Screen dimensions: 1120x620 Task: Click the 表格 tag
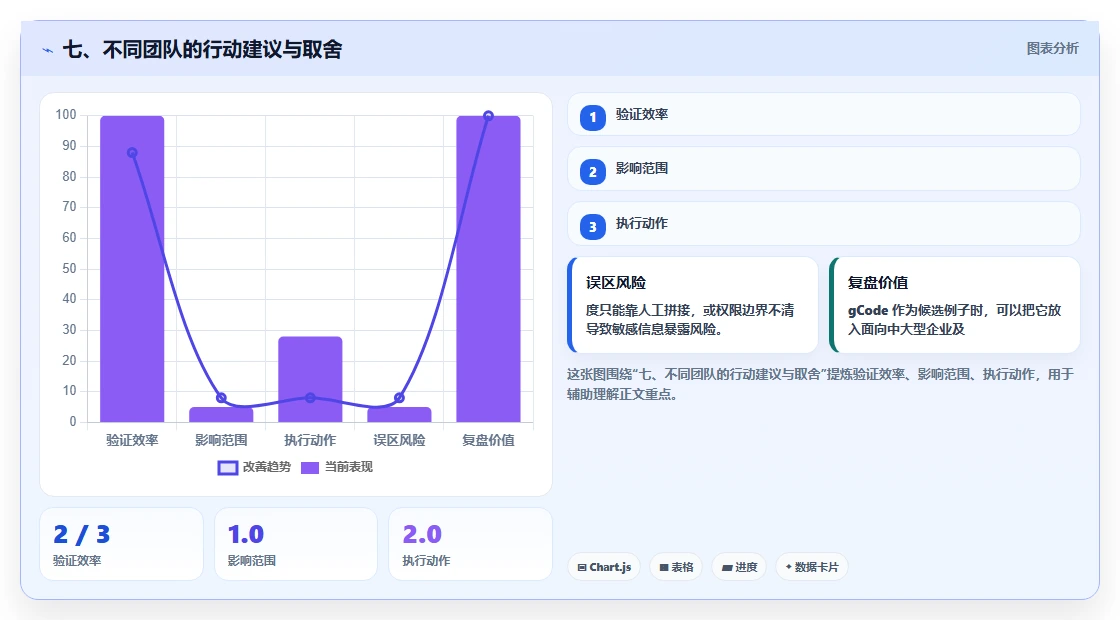(x=676, y=567)
